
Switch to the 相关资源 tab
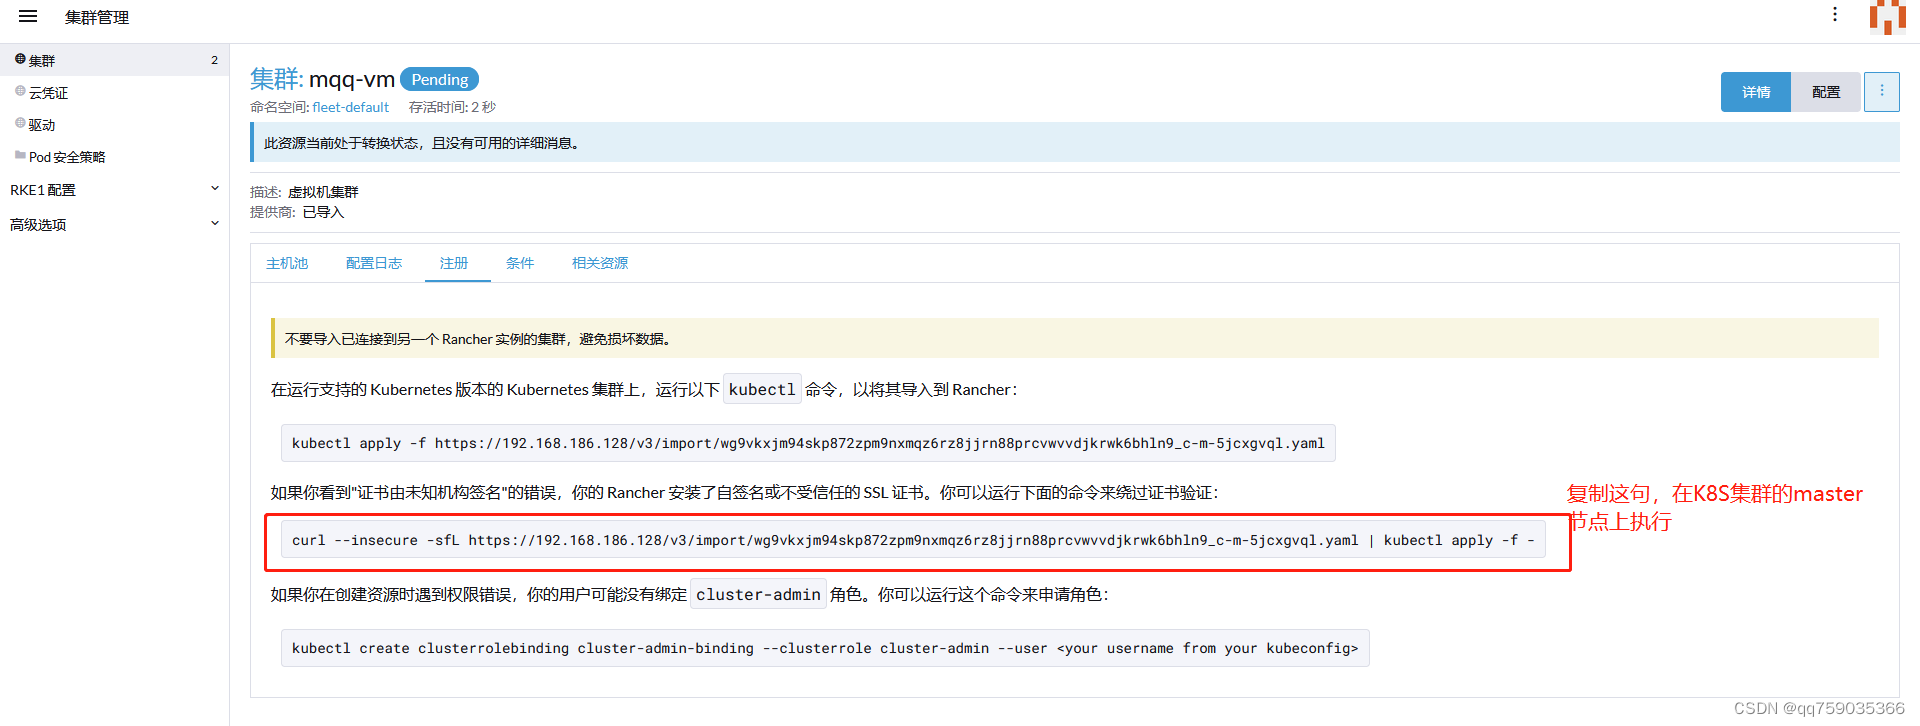coord(600,263)
